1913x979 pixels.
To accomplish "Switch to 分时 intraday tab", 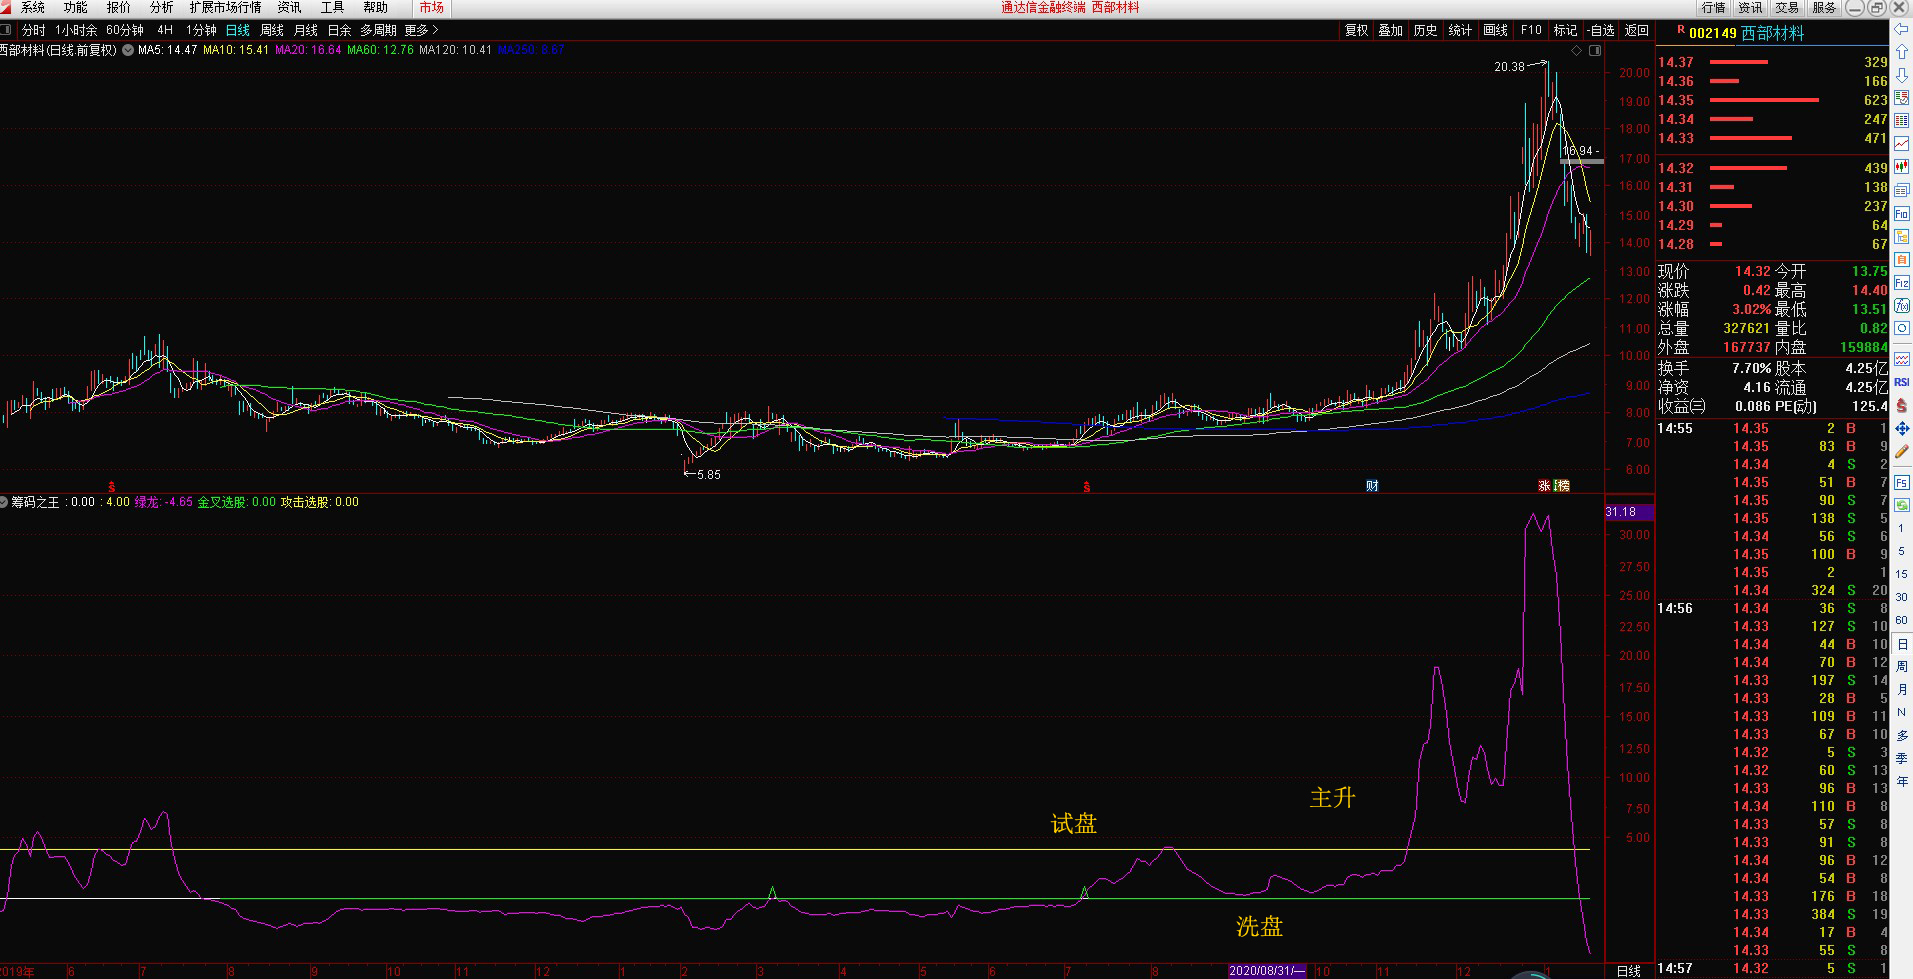I will (33, 30).
